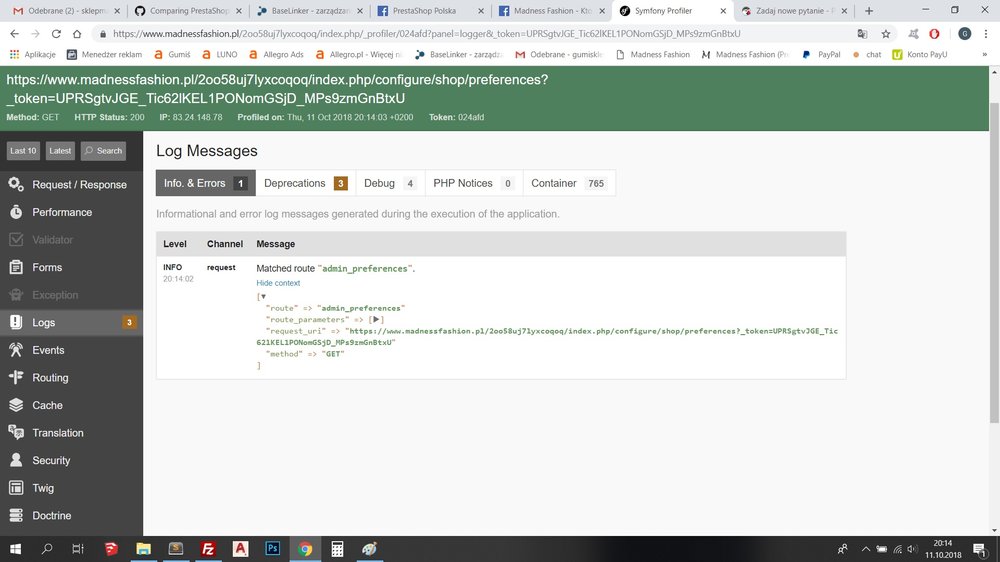Open the PayPal bookmark
Image resolution: width=1000 pixels, height=562 pixels.
pos(821,54)
